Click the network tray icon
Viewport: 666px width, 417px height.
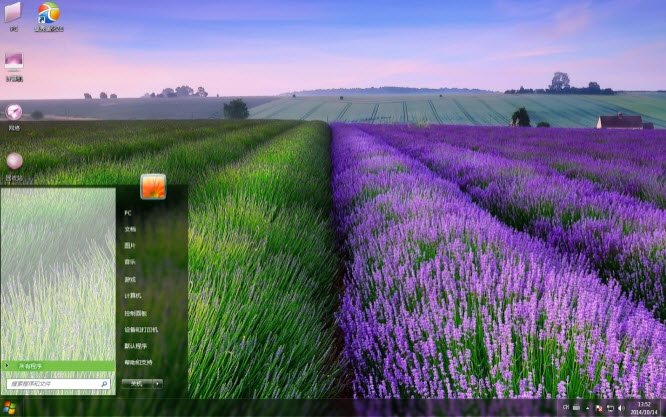pyautogui.click(x=611, y=407)
